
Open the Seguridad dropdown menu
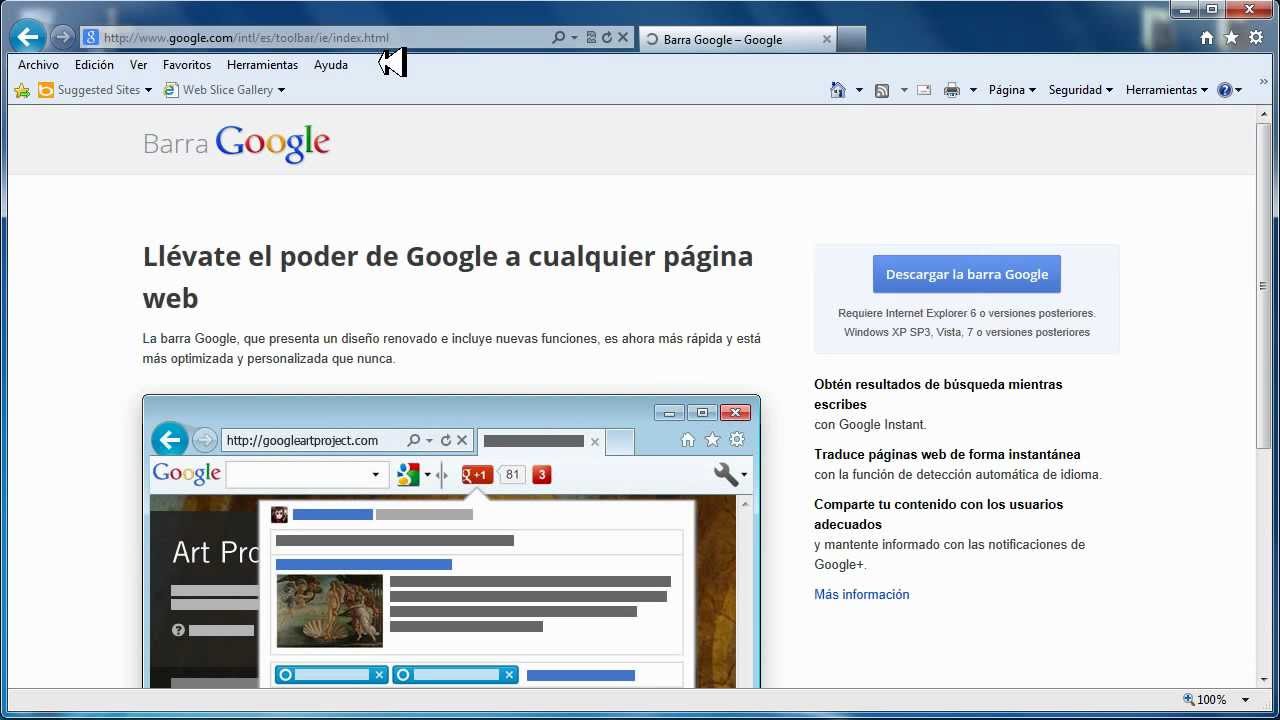[x=1081, y=90]
